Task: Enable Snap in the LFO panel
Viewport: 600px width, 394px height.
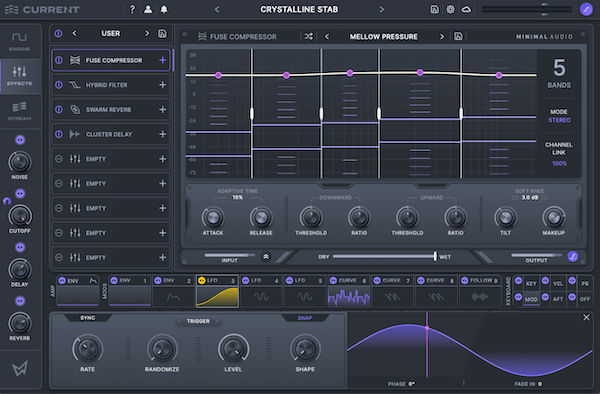Action: [305, 318]
